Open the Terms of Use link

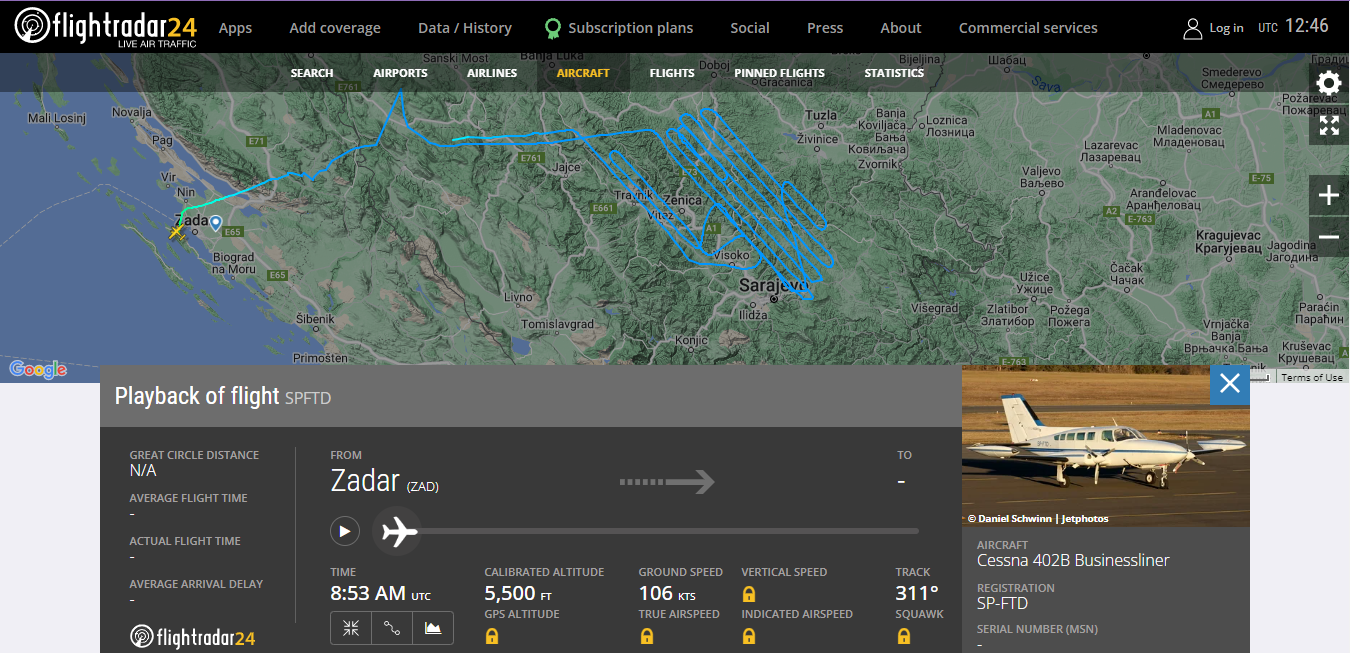1312,377
